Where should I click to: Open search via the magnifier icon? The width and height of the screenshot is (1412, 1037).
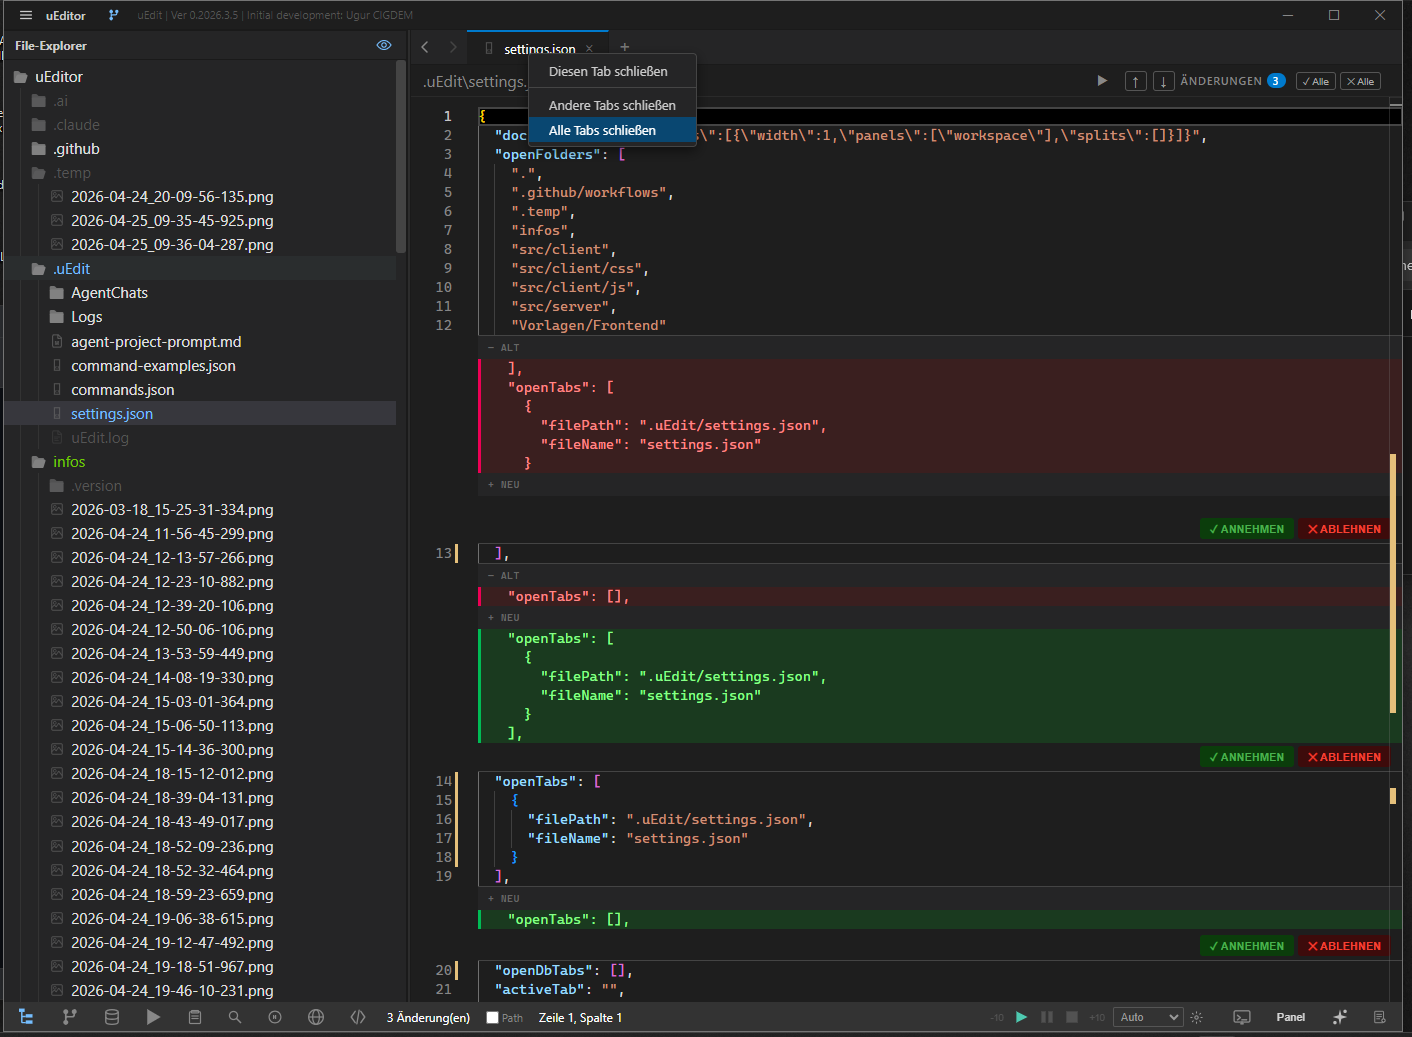pos(235,1017)
